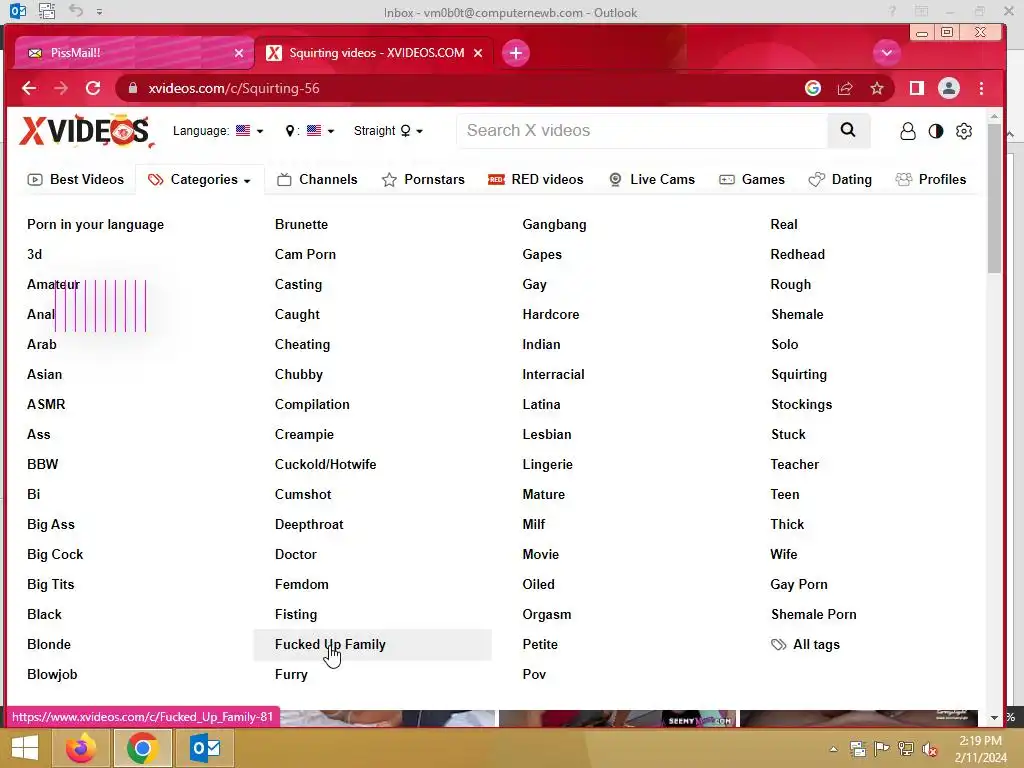Open the Action Center flag tray icon
1024x768 pixels.
pyautogui.click(x=882, y=748)
